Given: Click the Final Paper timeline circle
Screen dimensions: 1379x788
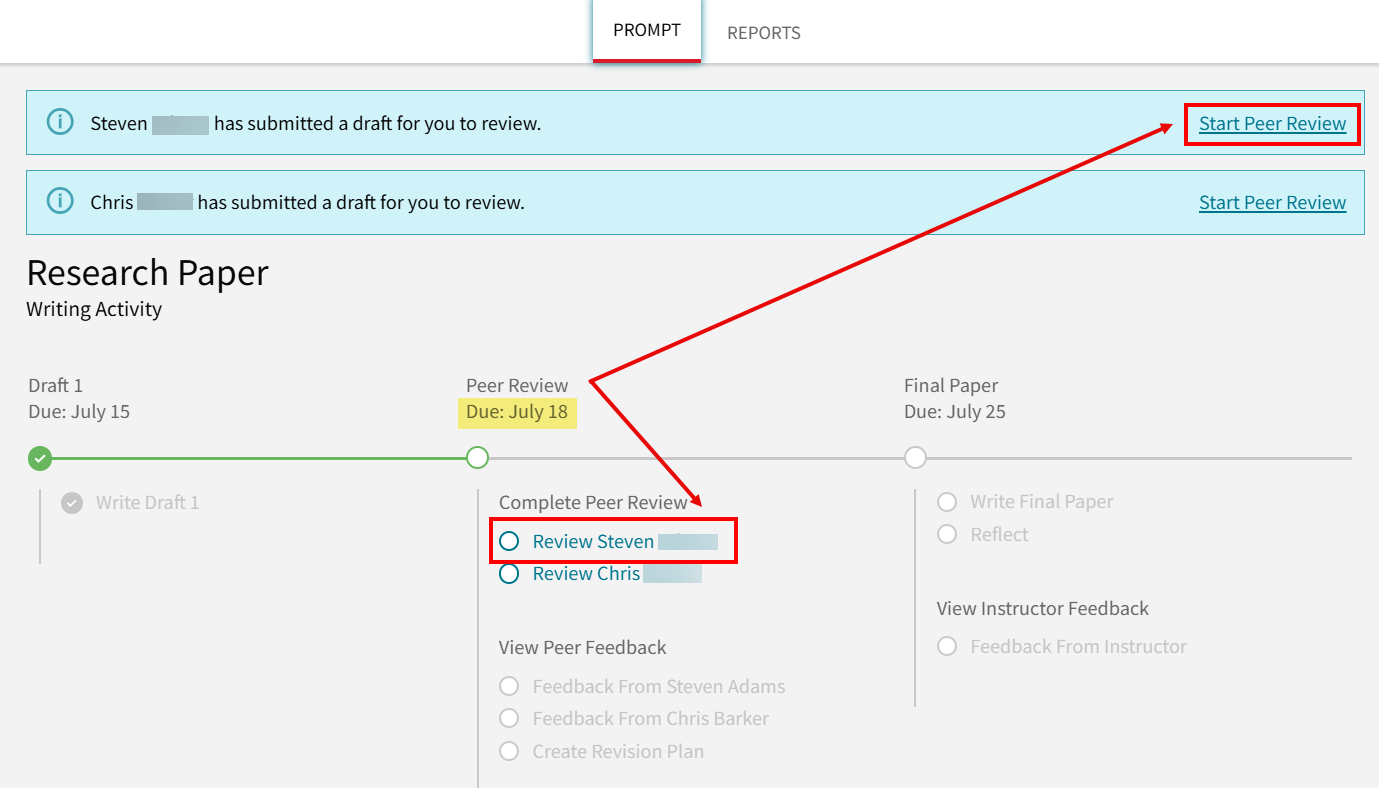Looking at the screenshot, I should (915, 458).
